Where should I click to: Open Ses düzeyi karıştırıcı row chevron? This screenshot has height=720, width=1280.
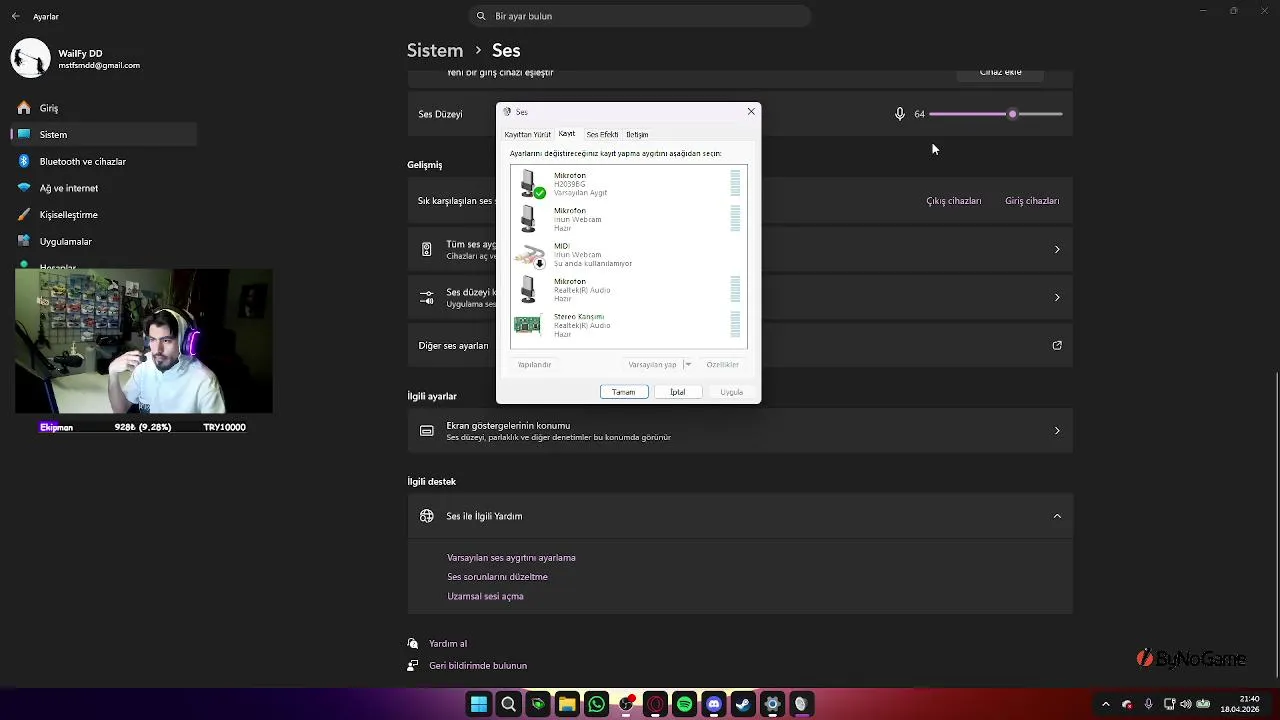[x=1057, y=297]
